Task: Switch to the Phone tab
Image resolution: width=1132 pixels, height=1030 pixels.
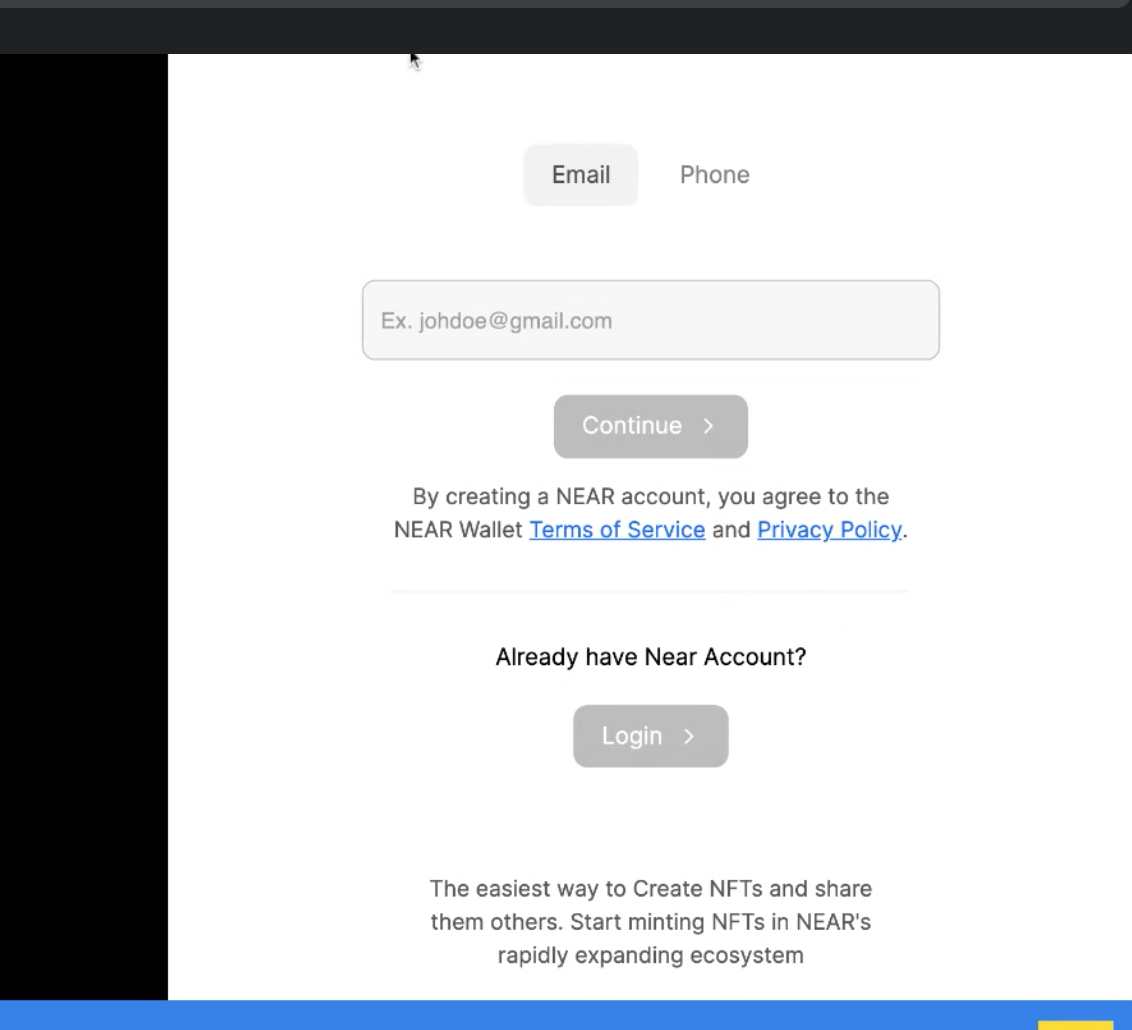Action: coord(715,175)
